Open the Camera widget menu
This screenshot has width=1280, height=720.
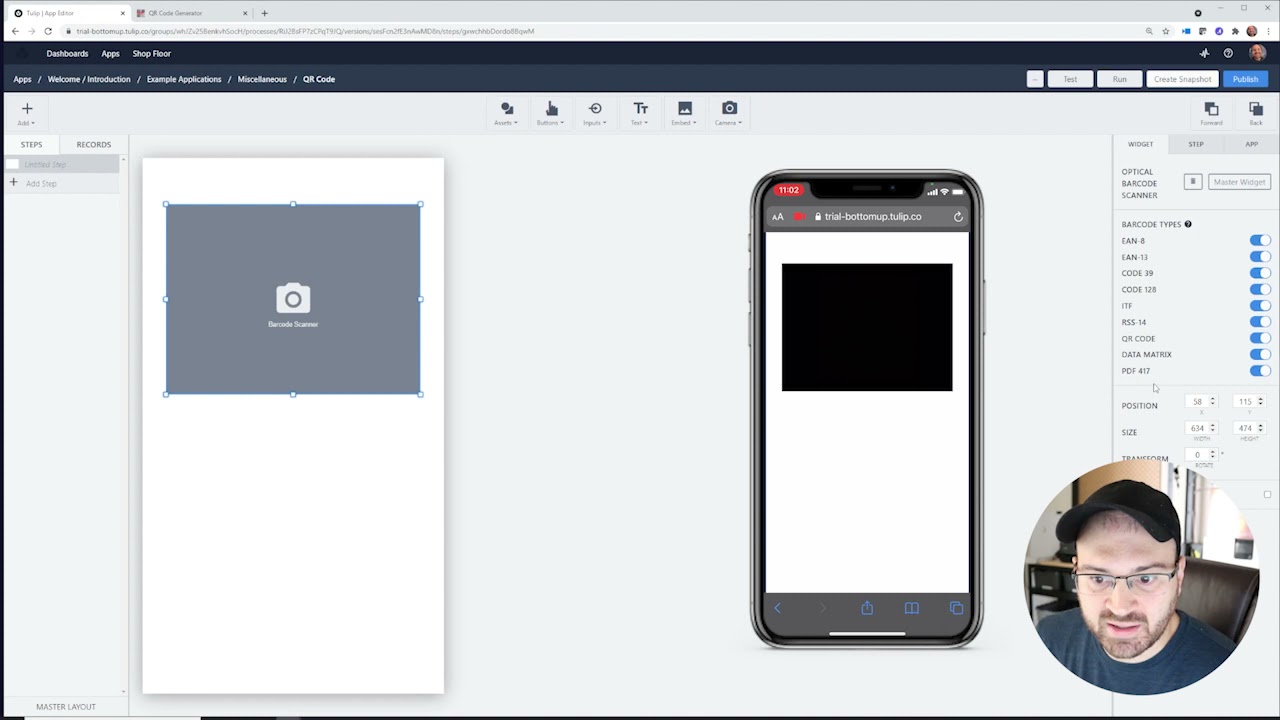tap(729, 113)
